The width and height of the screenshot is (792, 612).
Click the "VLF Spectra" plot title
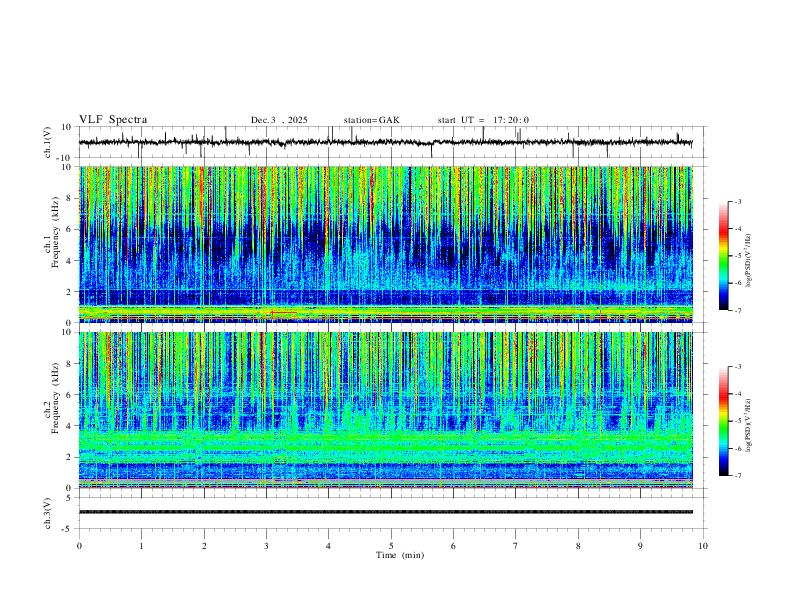click(113, 120)
